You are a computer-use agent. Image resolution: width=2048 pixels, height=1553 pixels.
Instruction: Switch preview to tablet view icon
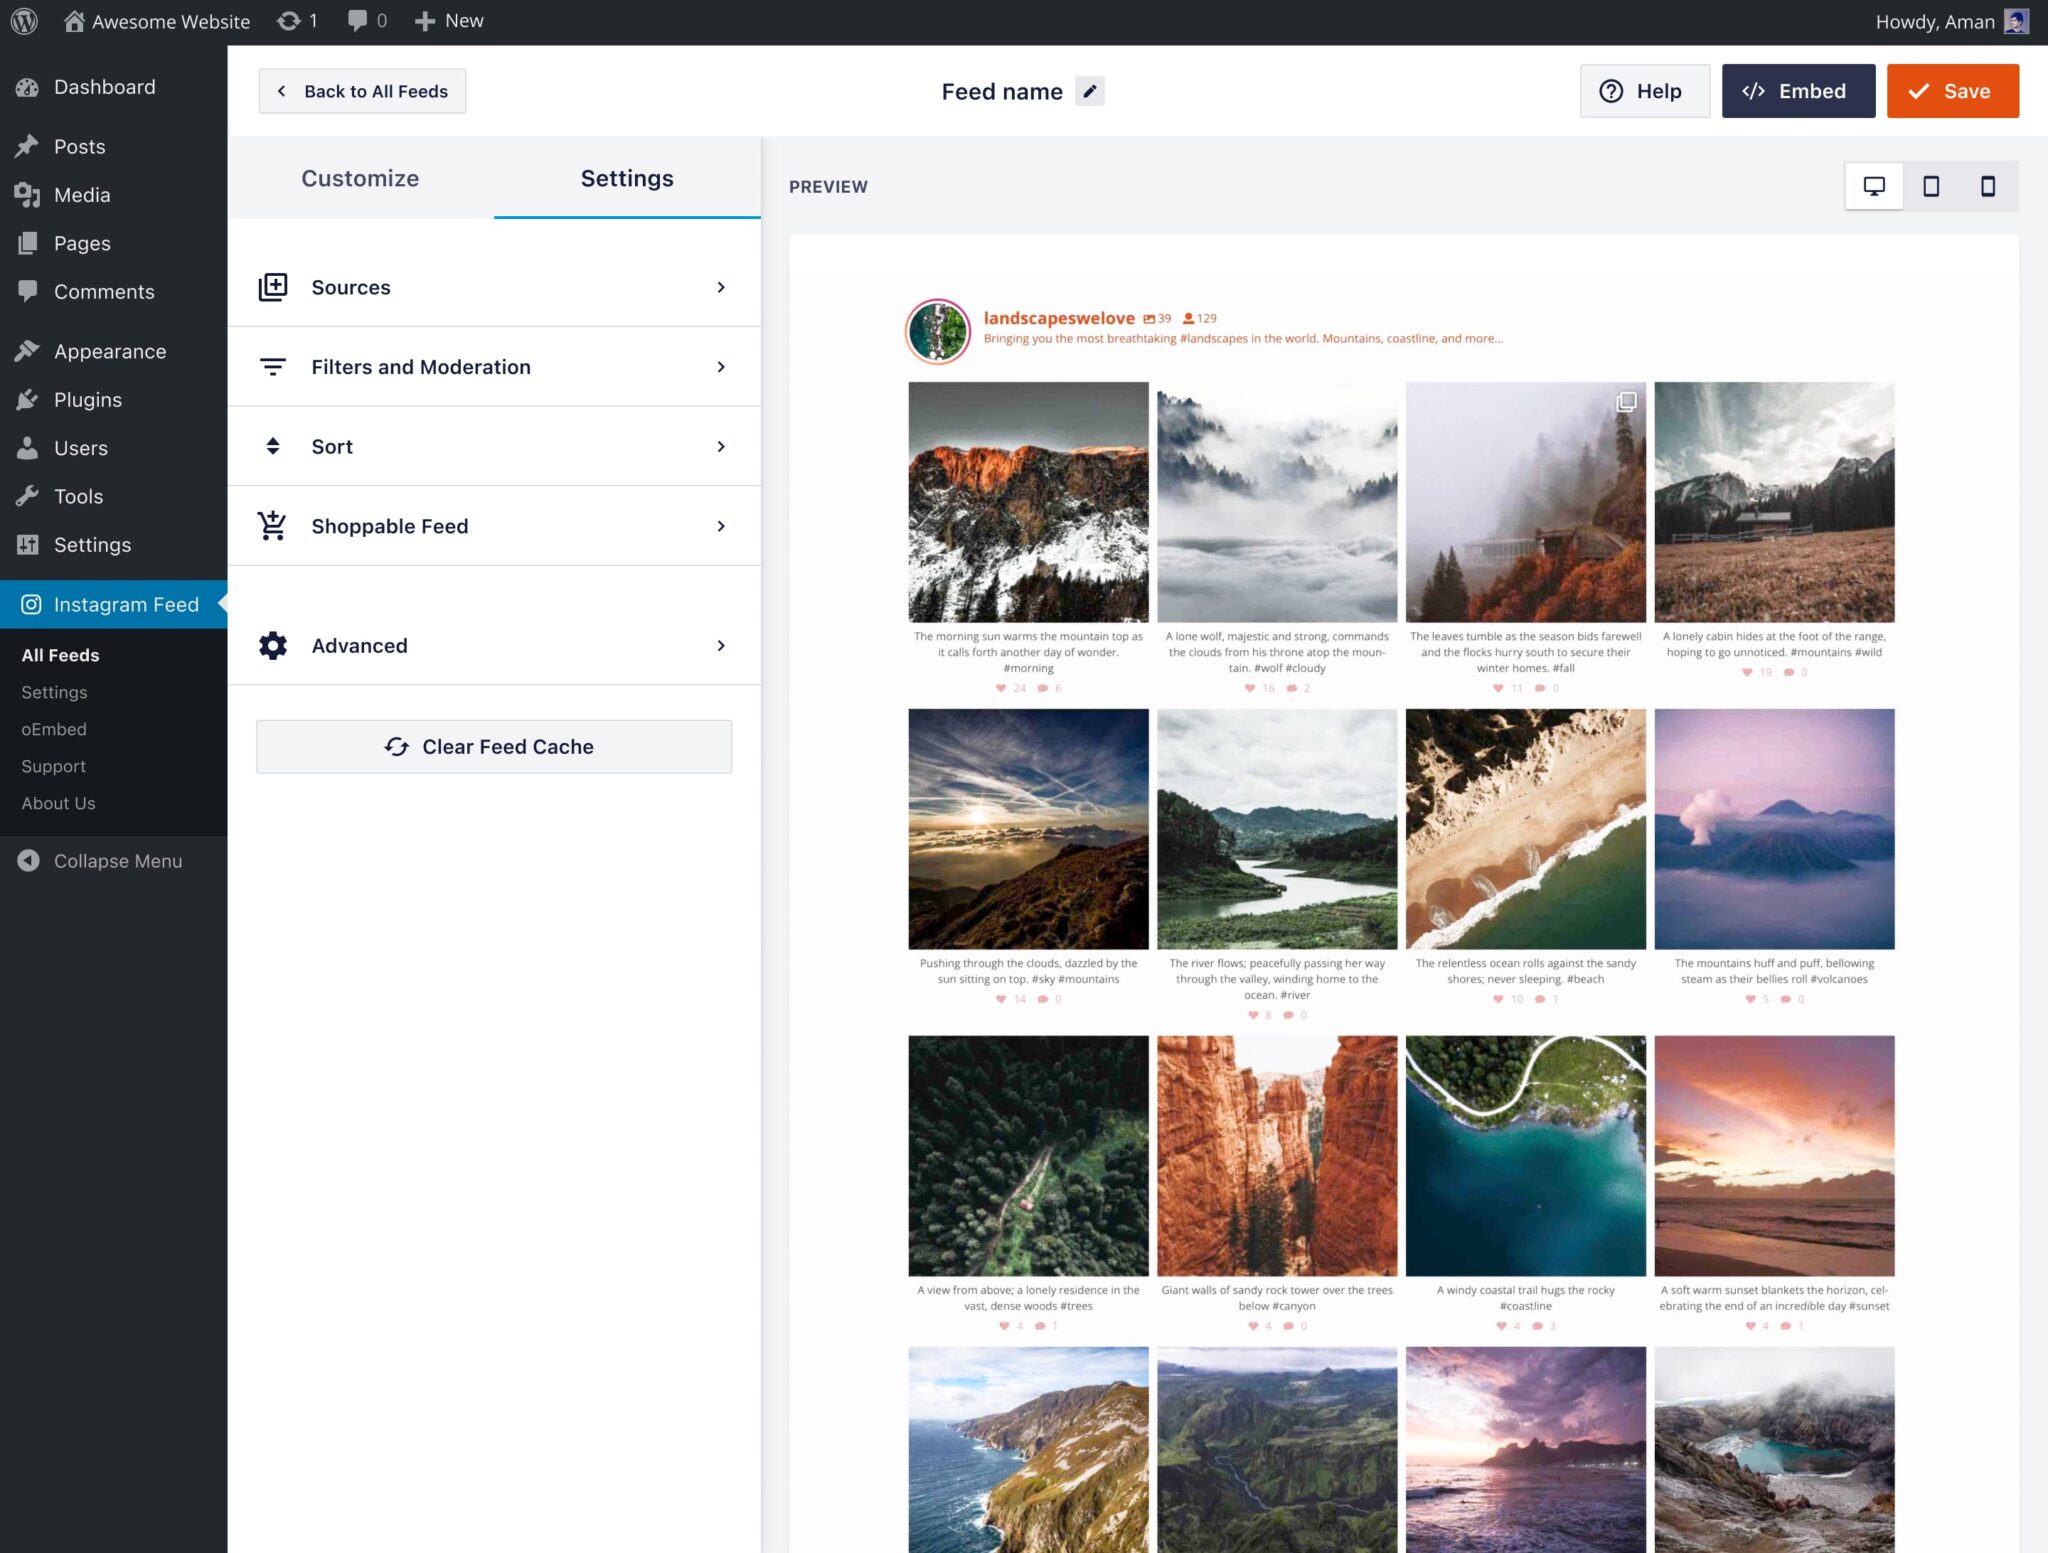coord(1931,186)
